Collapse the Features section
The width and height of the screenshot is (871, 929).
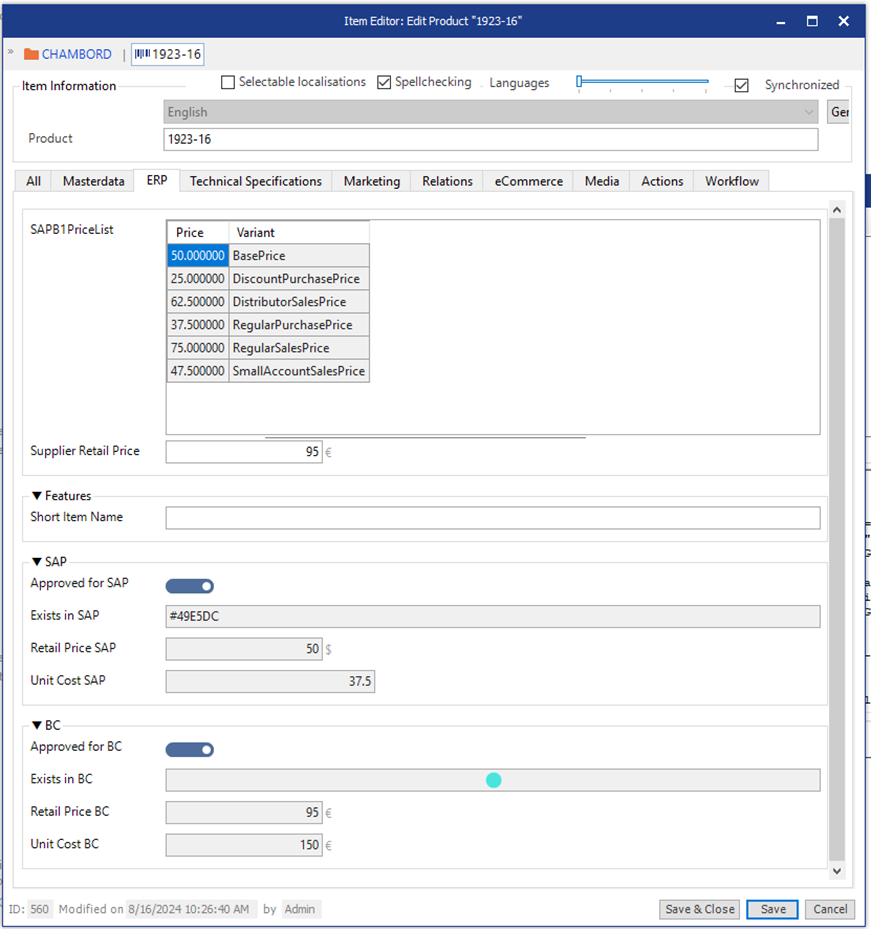click(x=37, y=496)
